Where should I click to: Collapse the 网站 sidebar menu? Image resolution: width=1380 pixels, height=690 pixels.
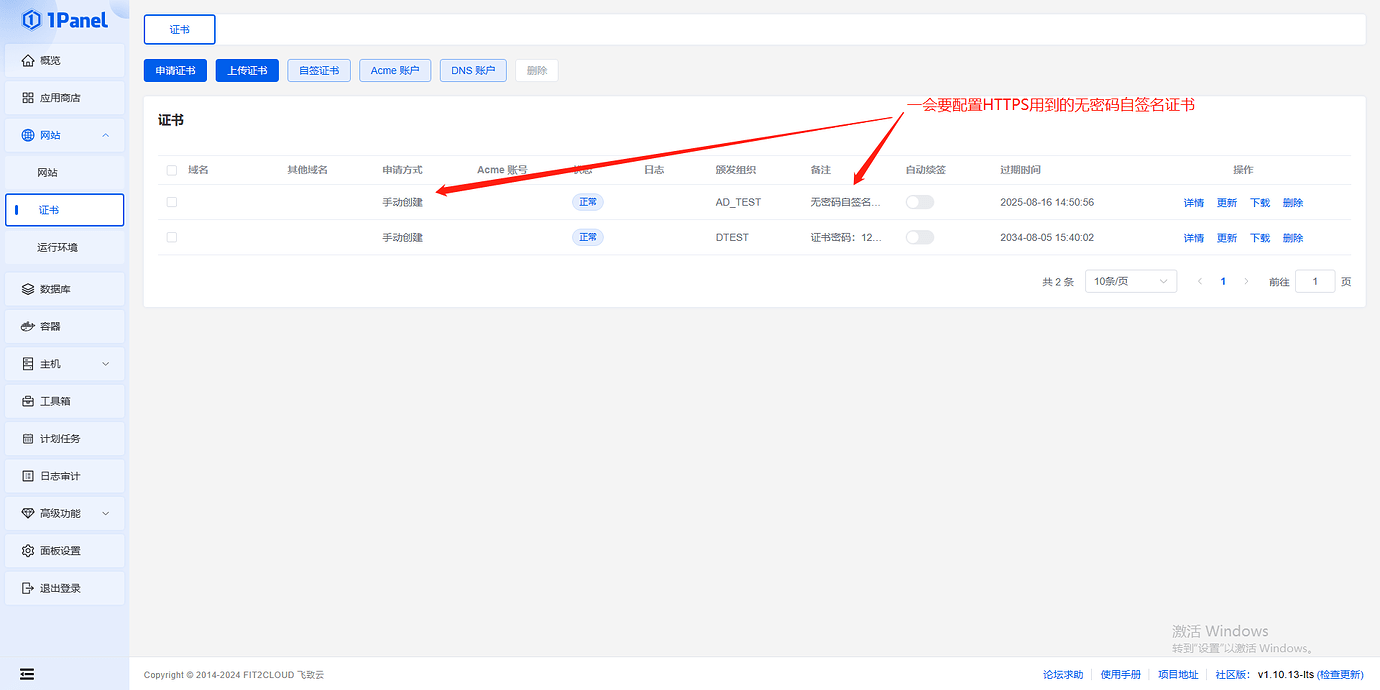(x=64, y=134)
